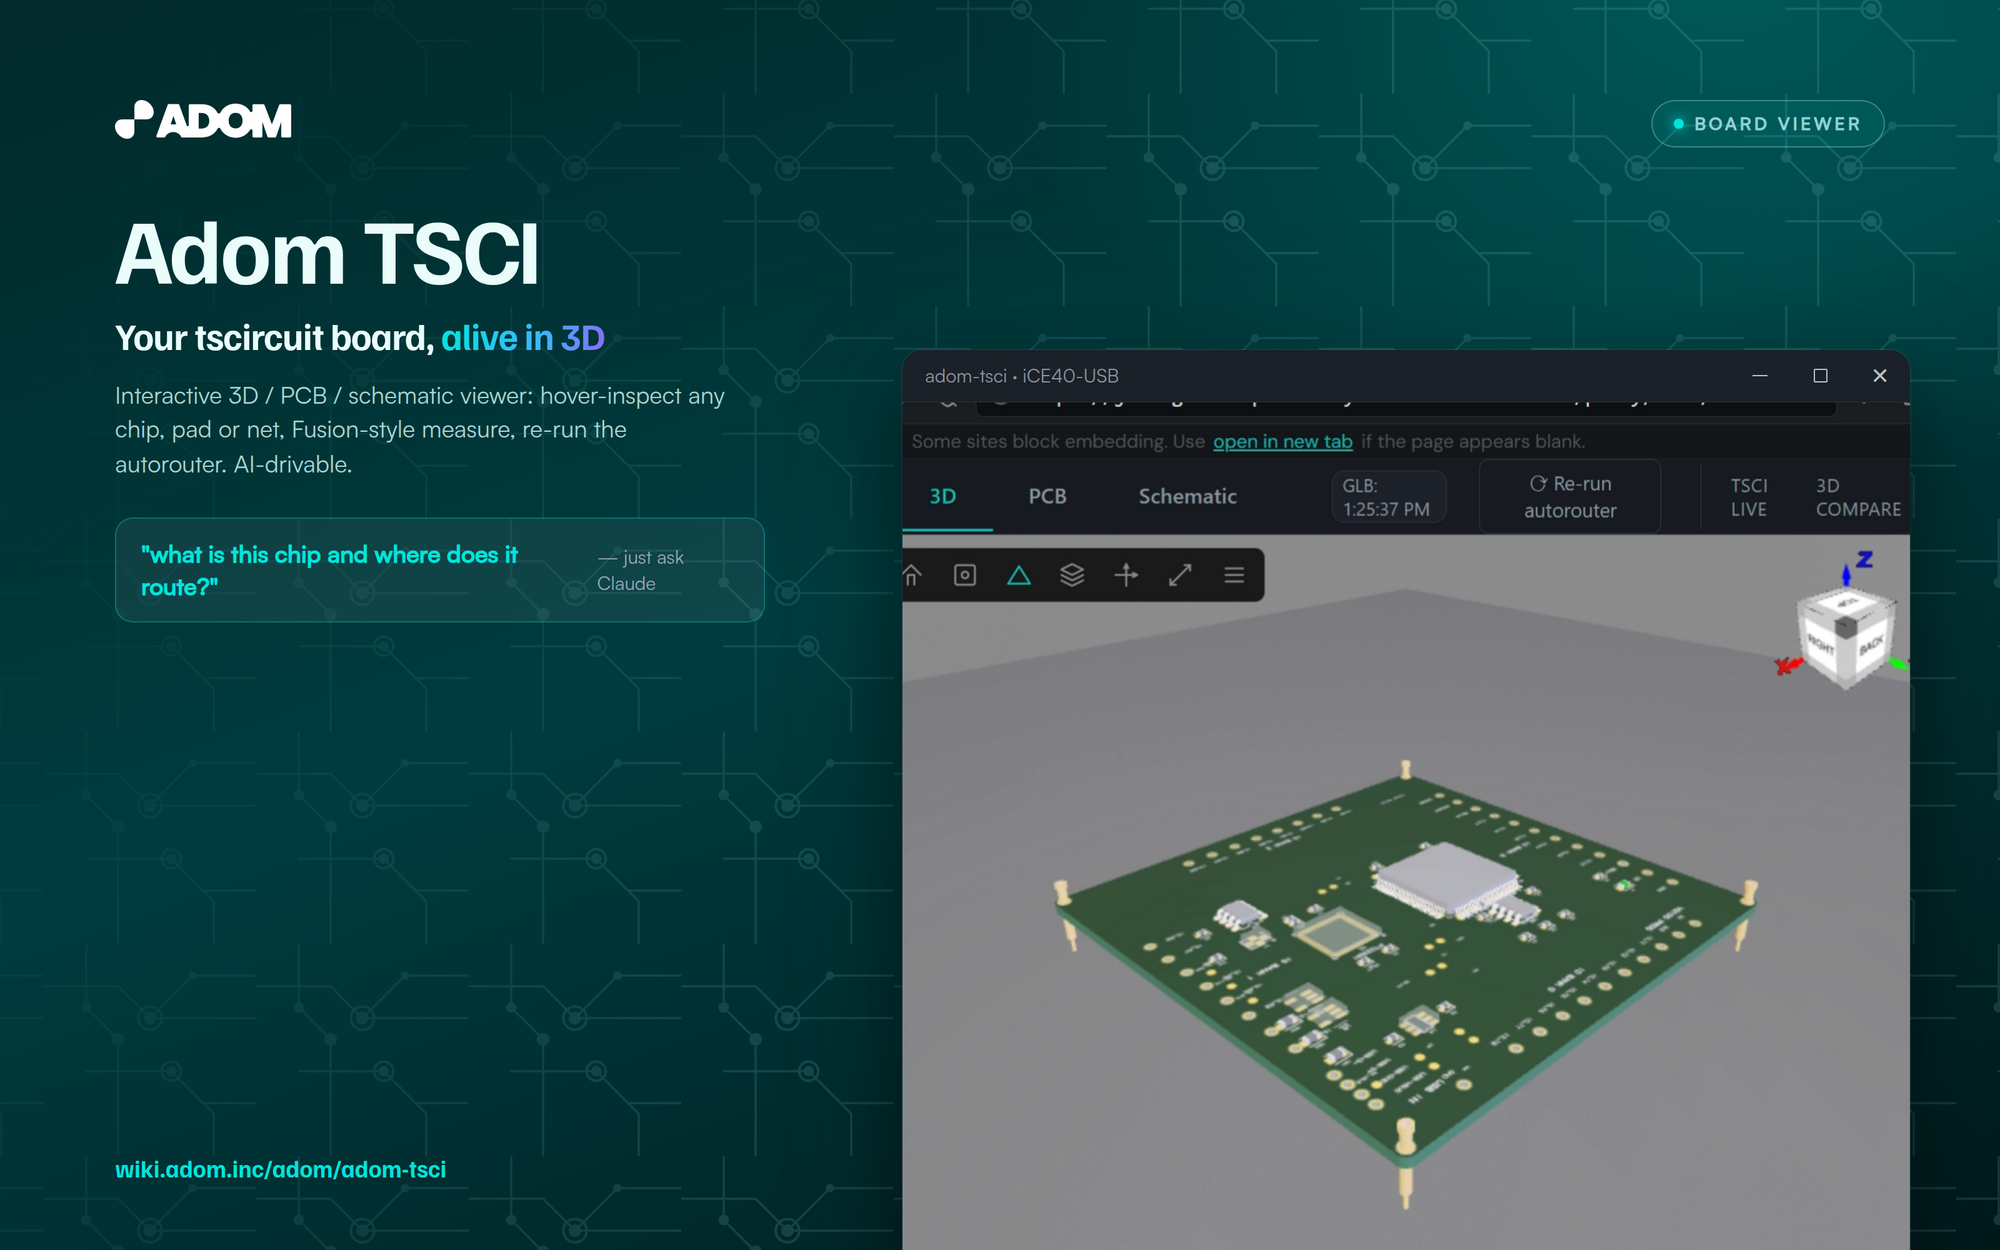The width and height of the screenshot is (2000, 1250).
Task: Close the adom-tsci window
Action: 1880,375
